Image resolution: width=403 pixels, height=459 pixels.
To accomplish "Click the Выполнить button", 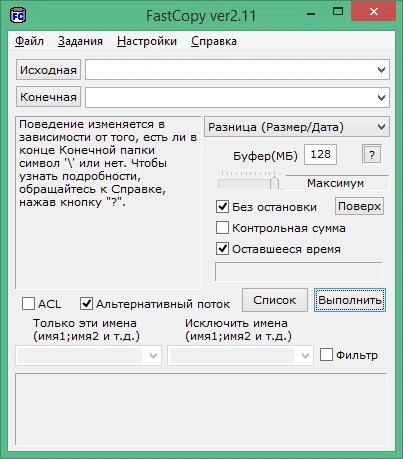I will (x=350, y=300).
